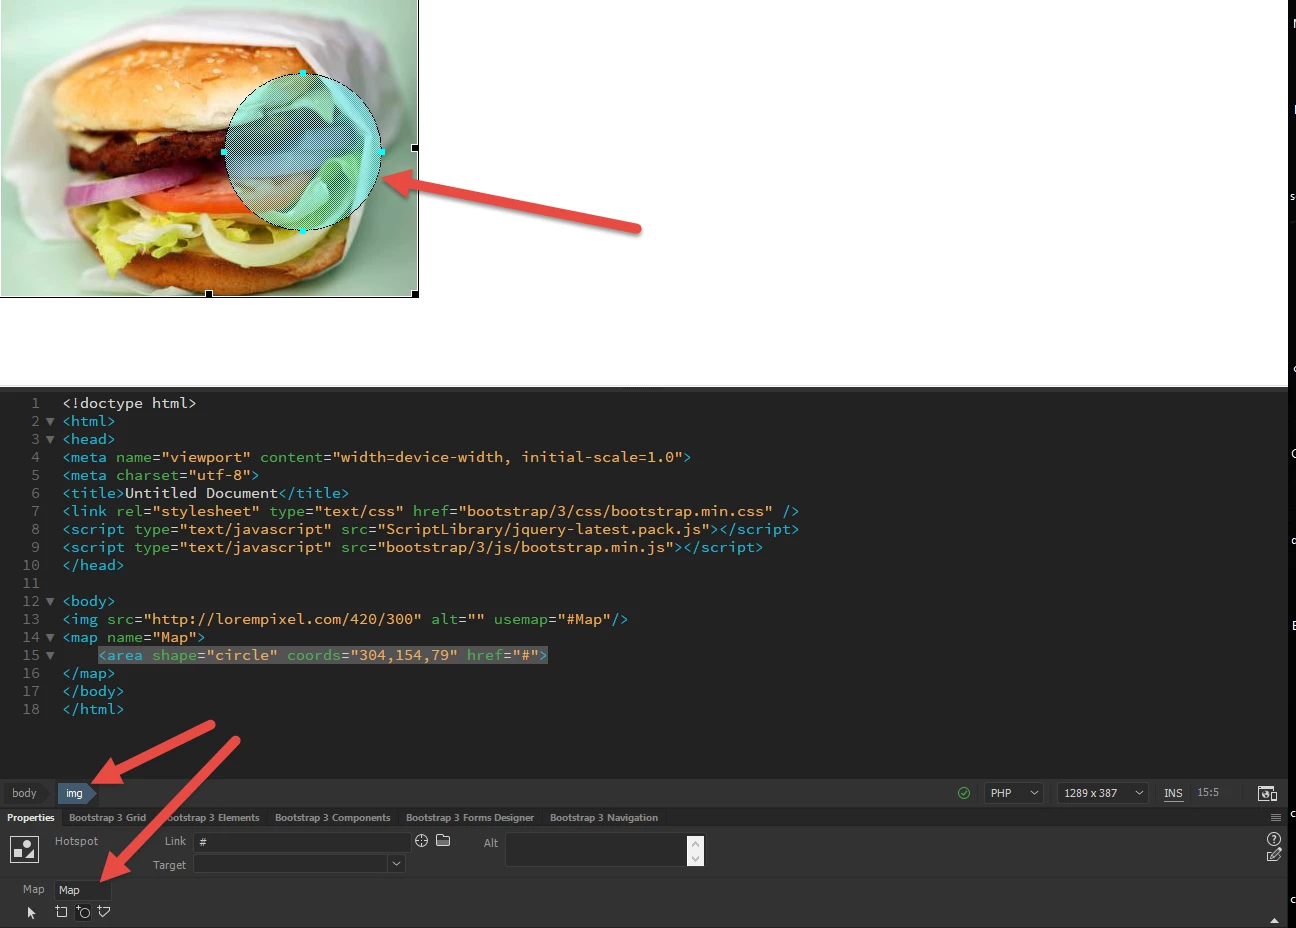Click the green no-errors check icon
The height and width of the screenshot is (928, 1296).
(x=964, y=793)
